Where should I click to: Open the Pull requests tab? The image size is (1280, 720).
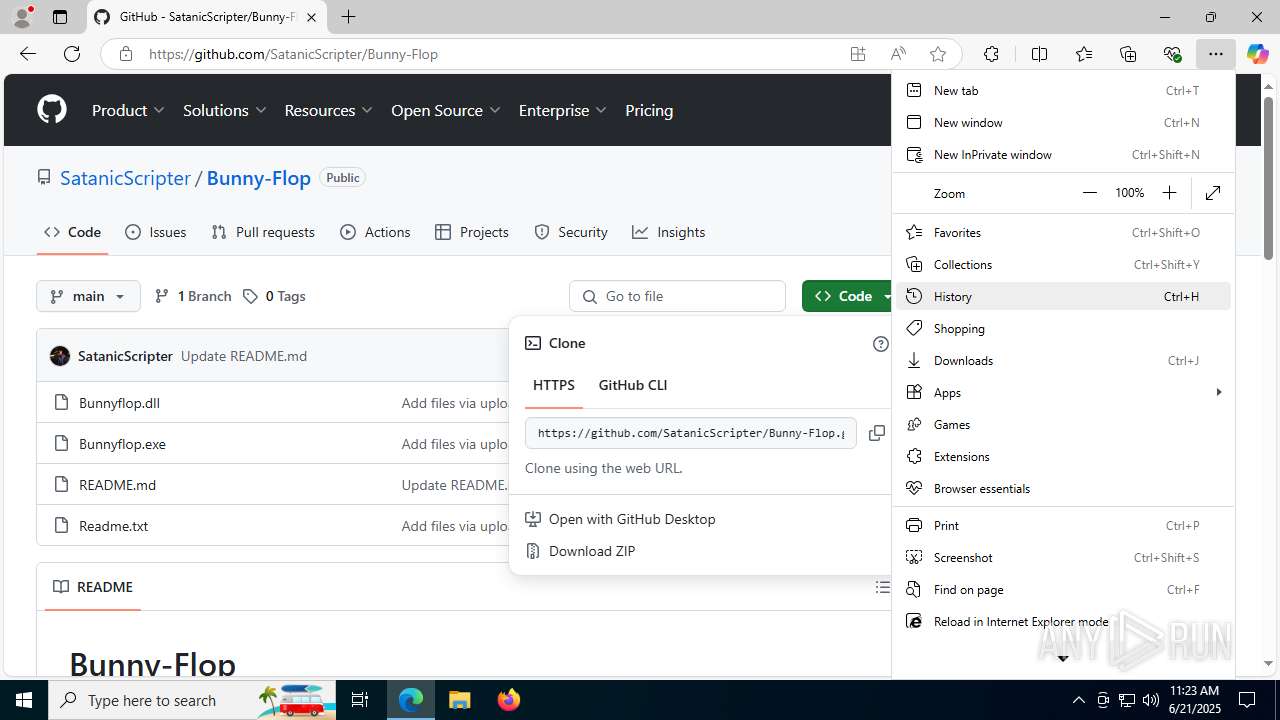point(264,232)
